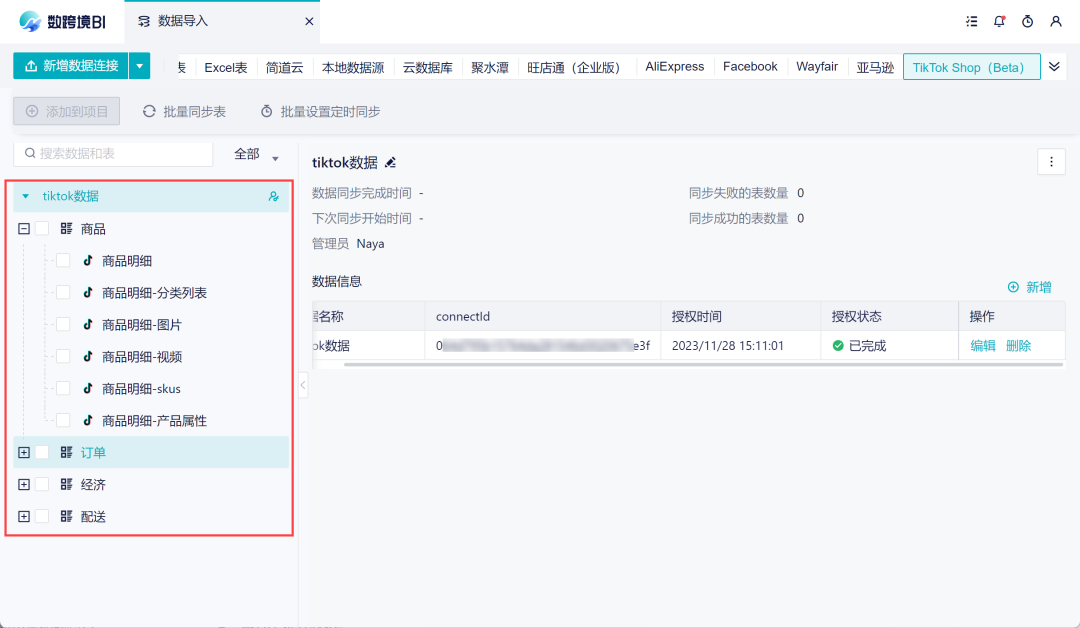1080x628 pixels.
Task: Open the 全部 filter dropdown
Action: 256,155
